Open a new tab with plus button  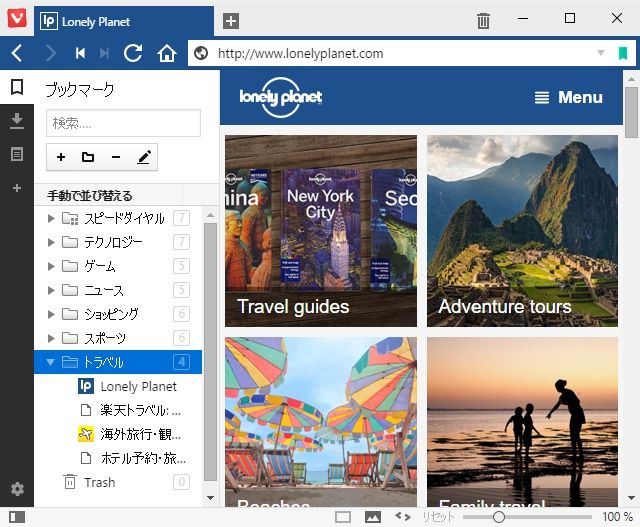[x=231, y=21]
